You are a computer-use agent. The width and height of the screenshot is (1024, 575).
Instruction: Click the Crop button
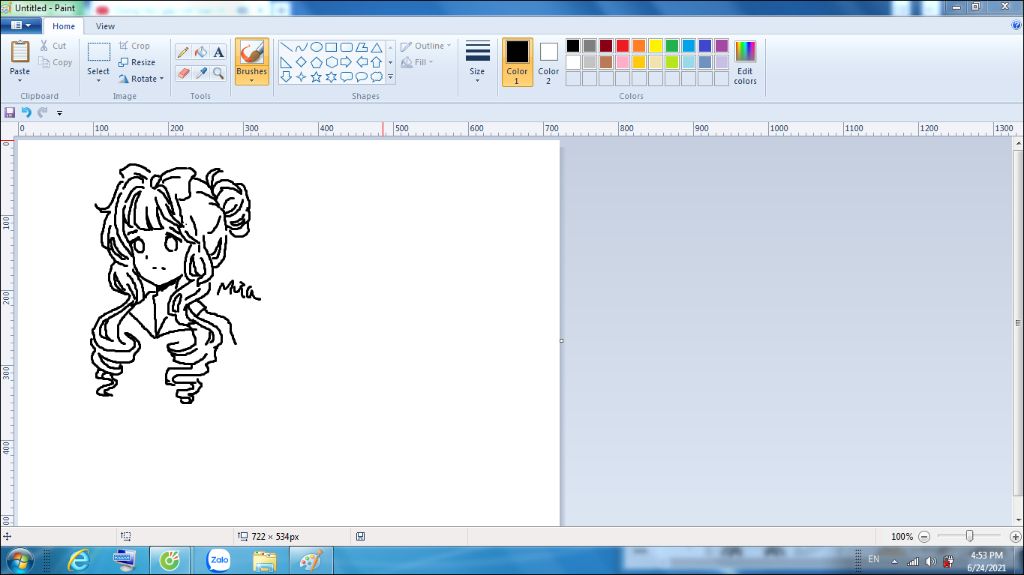pyautogui.click(x=135, y=46)
